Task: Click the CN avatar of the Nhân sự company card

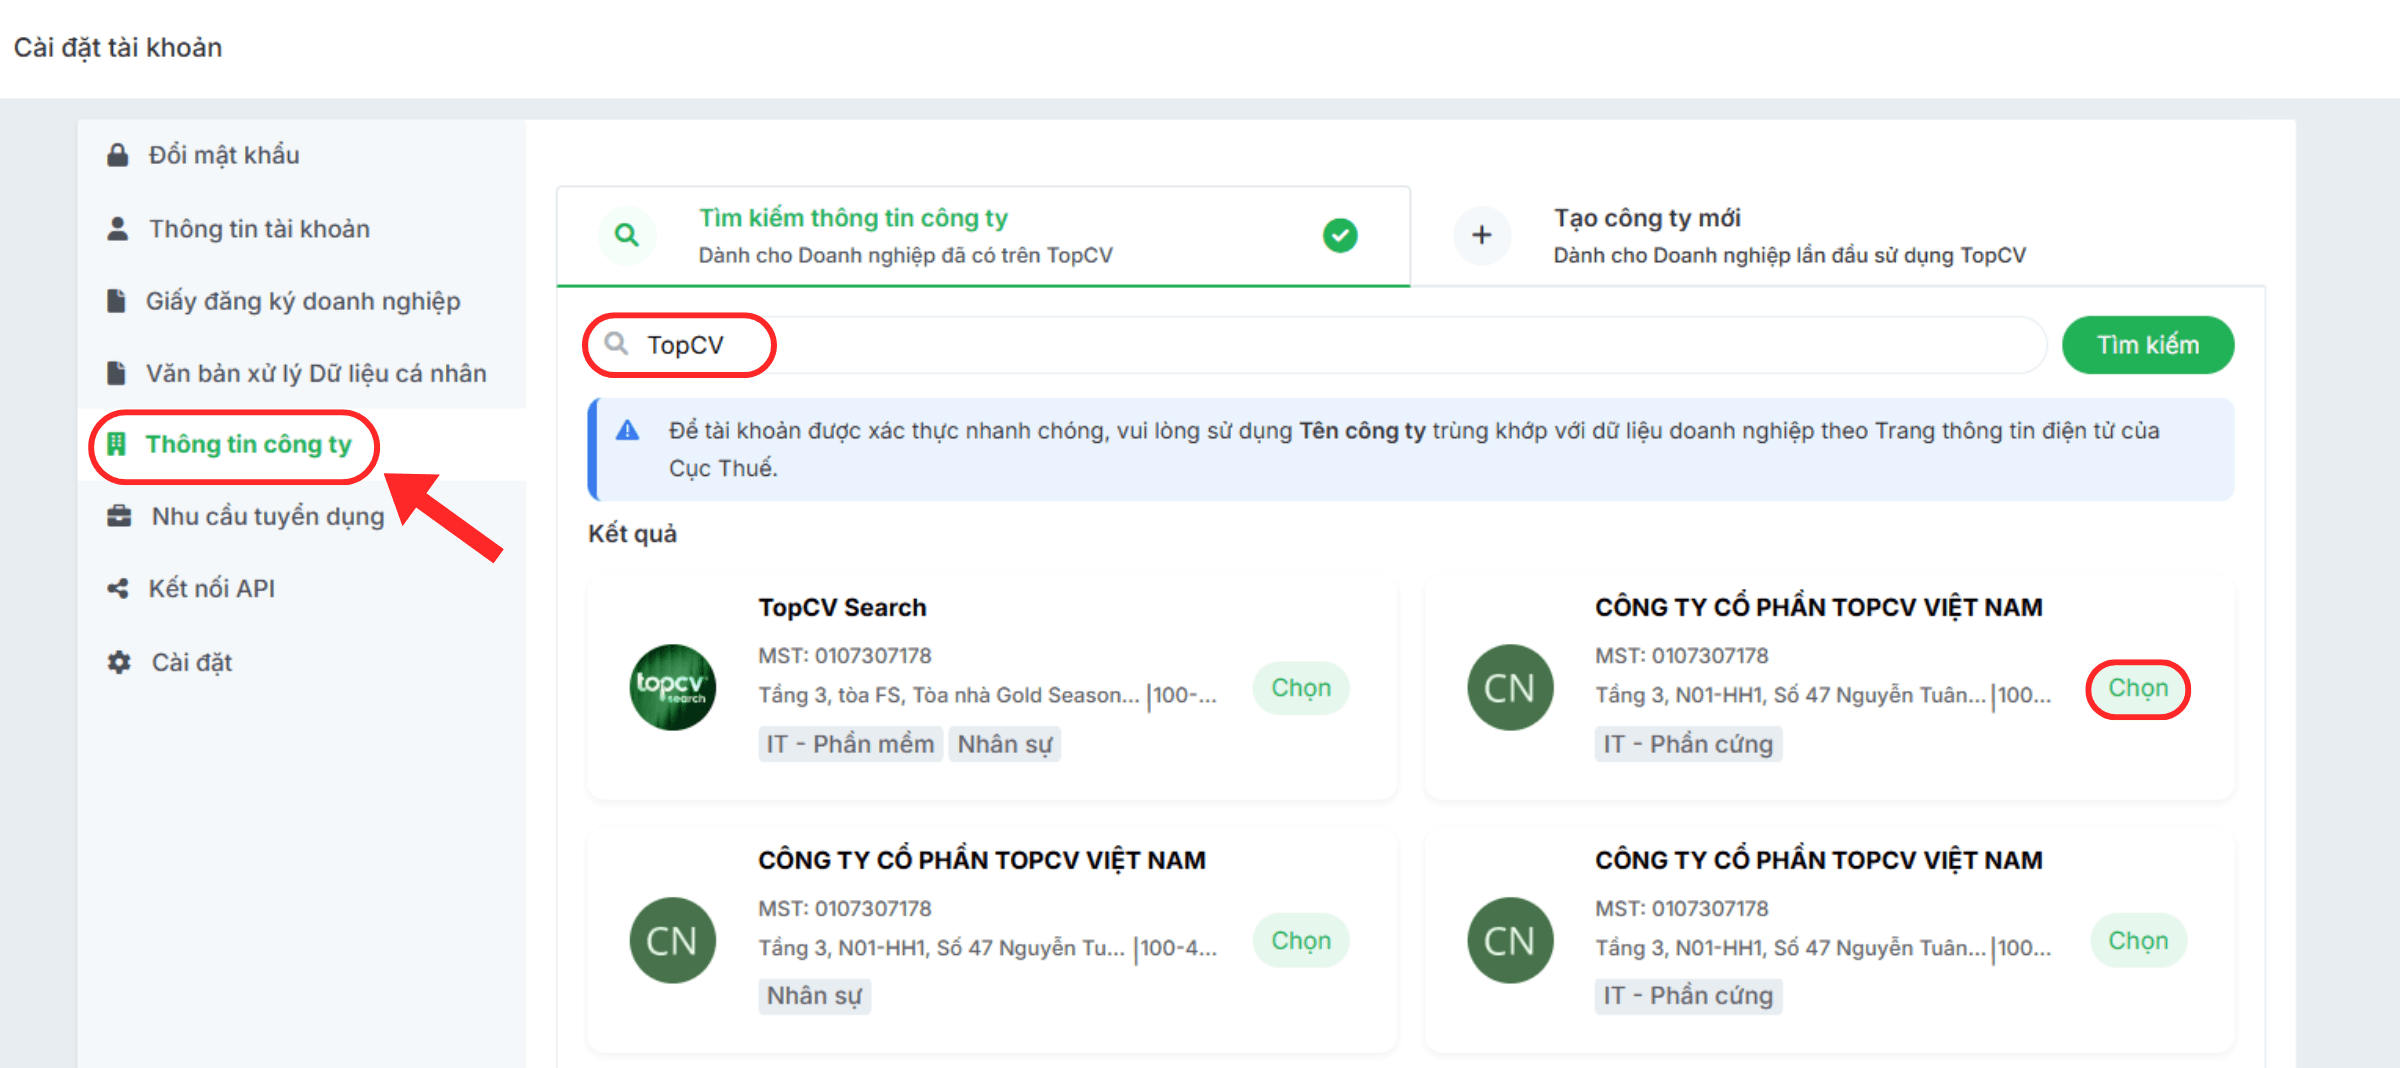Action: 673,940
